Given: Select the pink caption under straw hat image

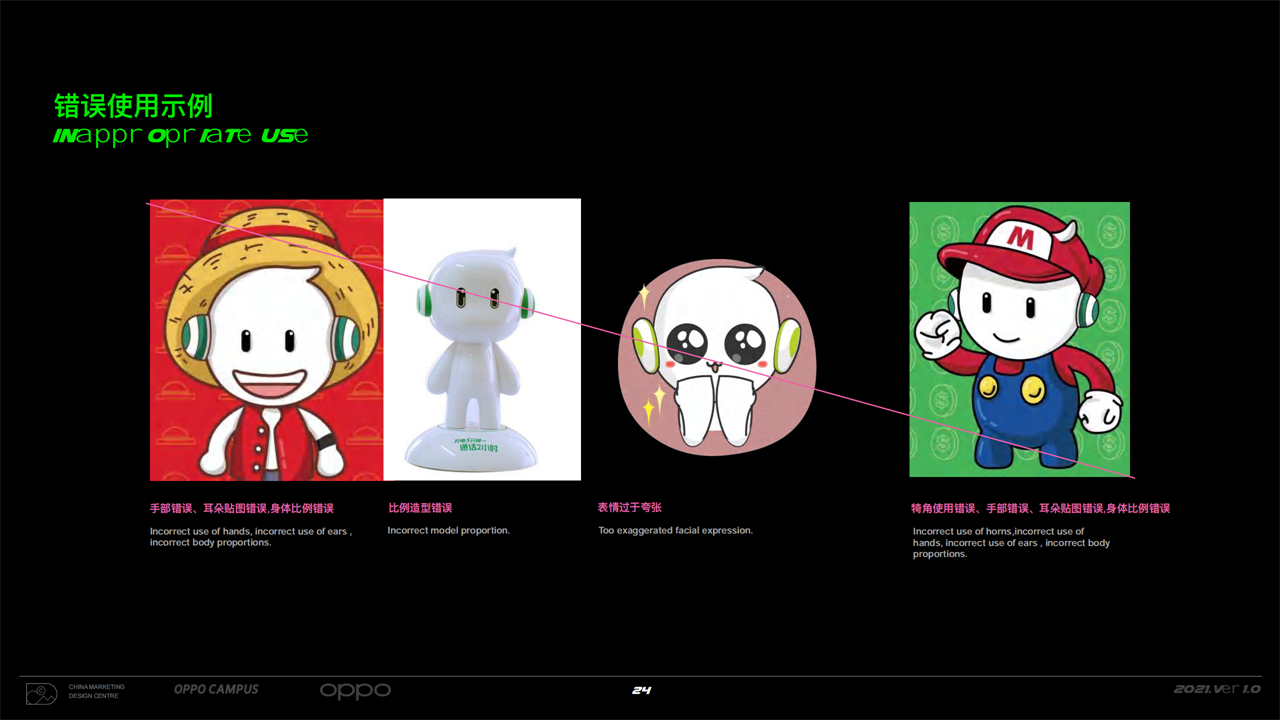Looking at the screenshot, I should click(242, 508).
